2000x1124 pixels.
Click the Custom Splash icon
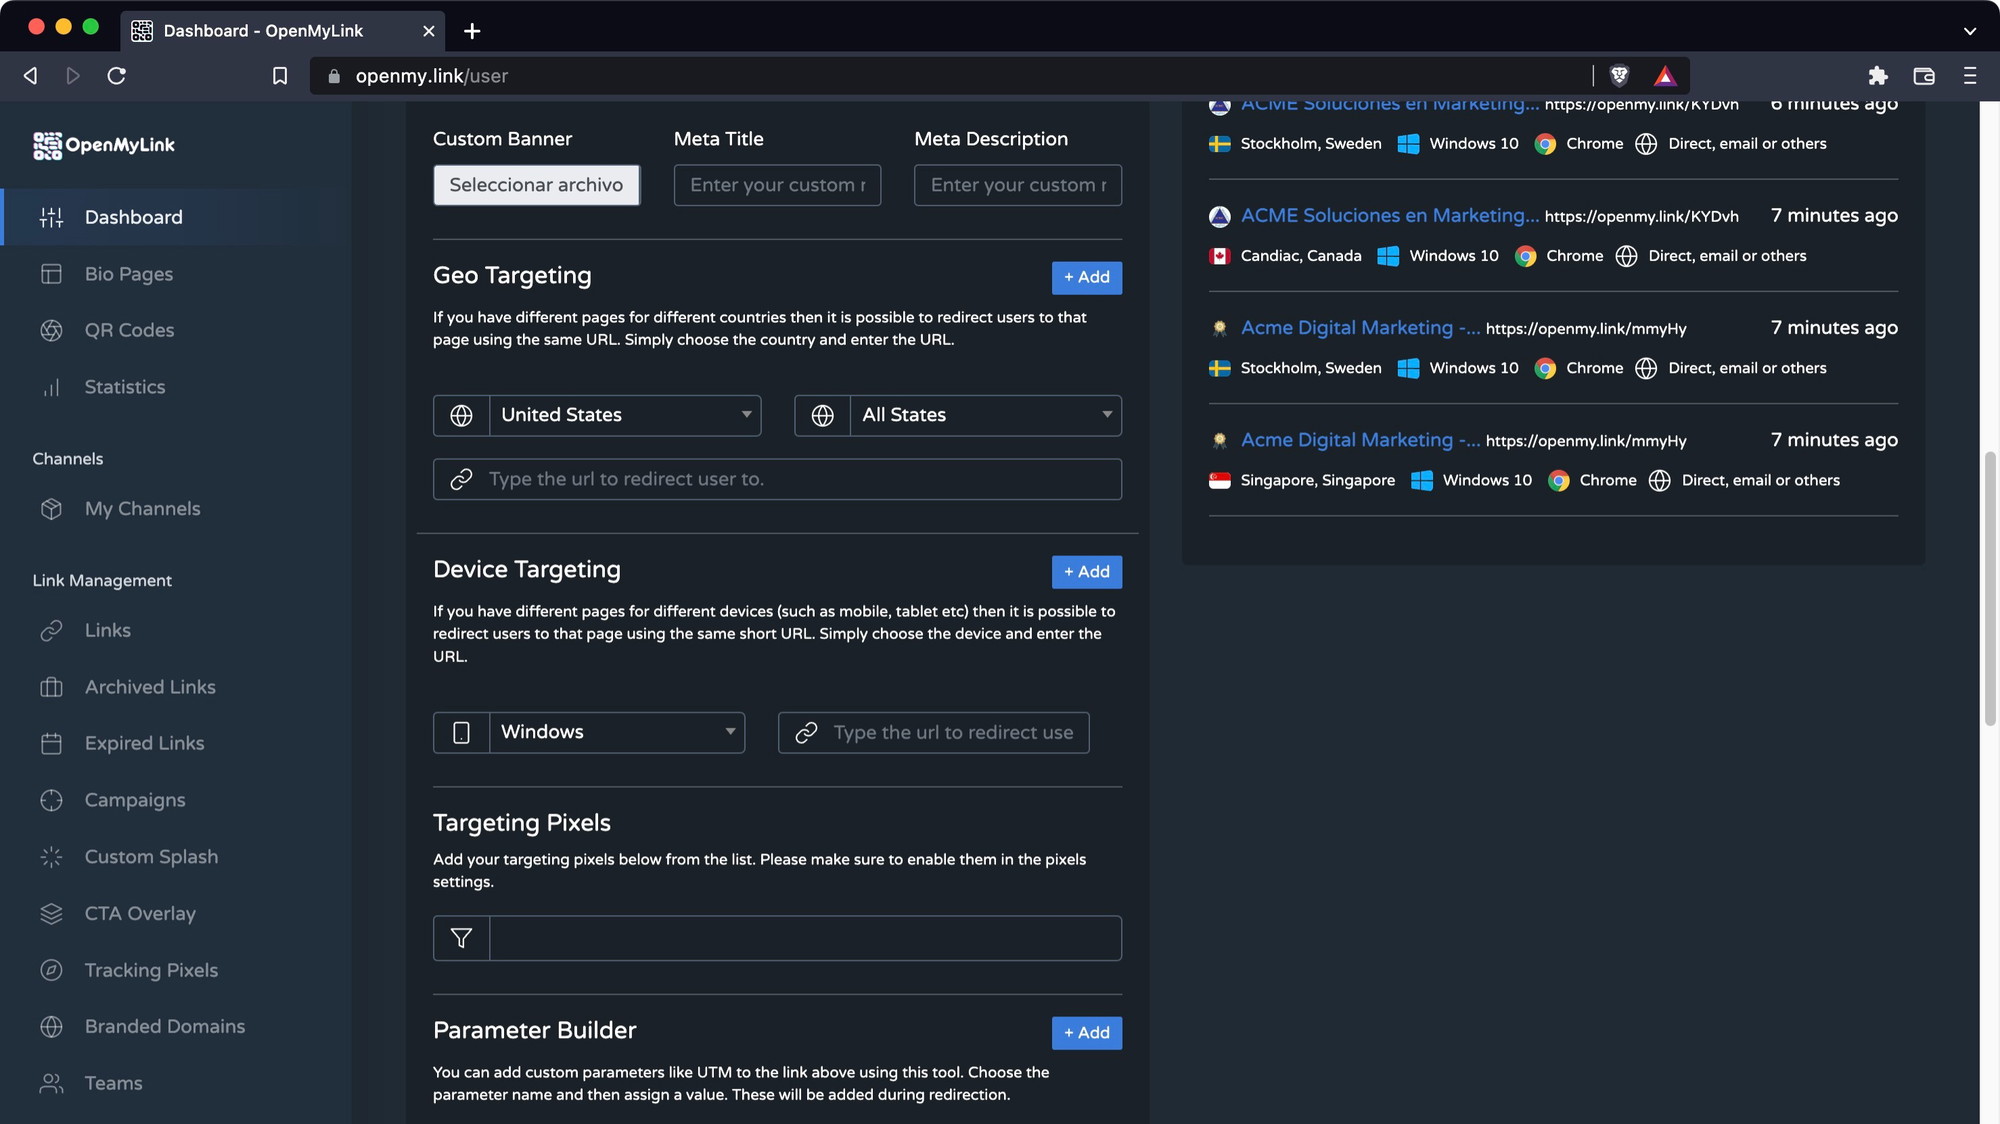[x=51, y=857]
